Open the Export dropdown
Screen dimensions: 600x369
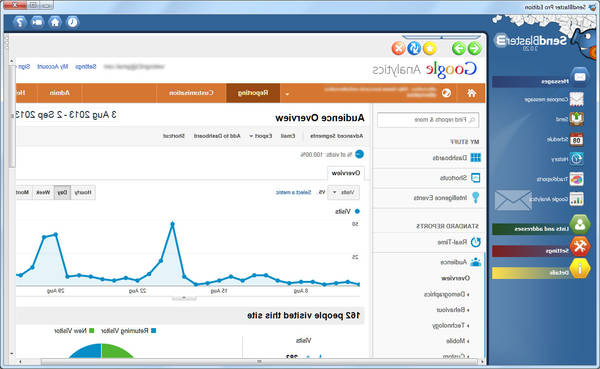pos(260,136)
